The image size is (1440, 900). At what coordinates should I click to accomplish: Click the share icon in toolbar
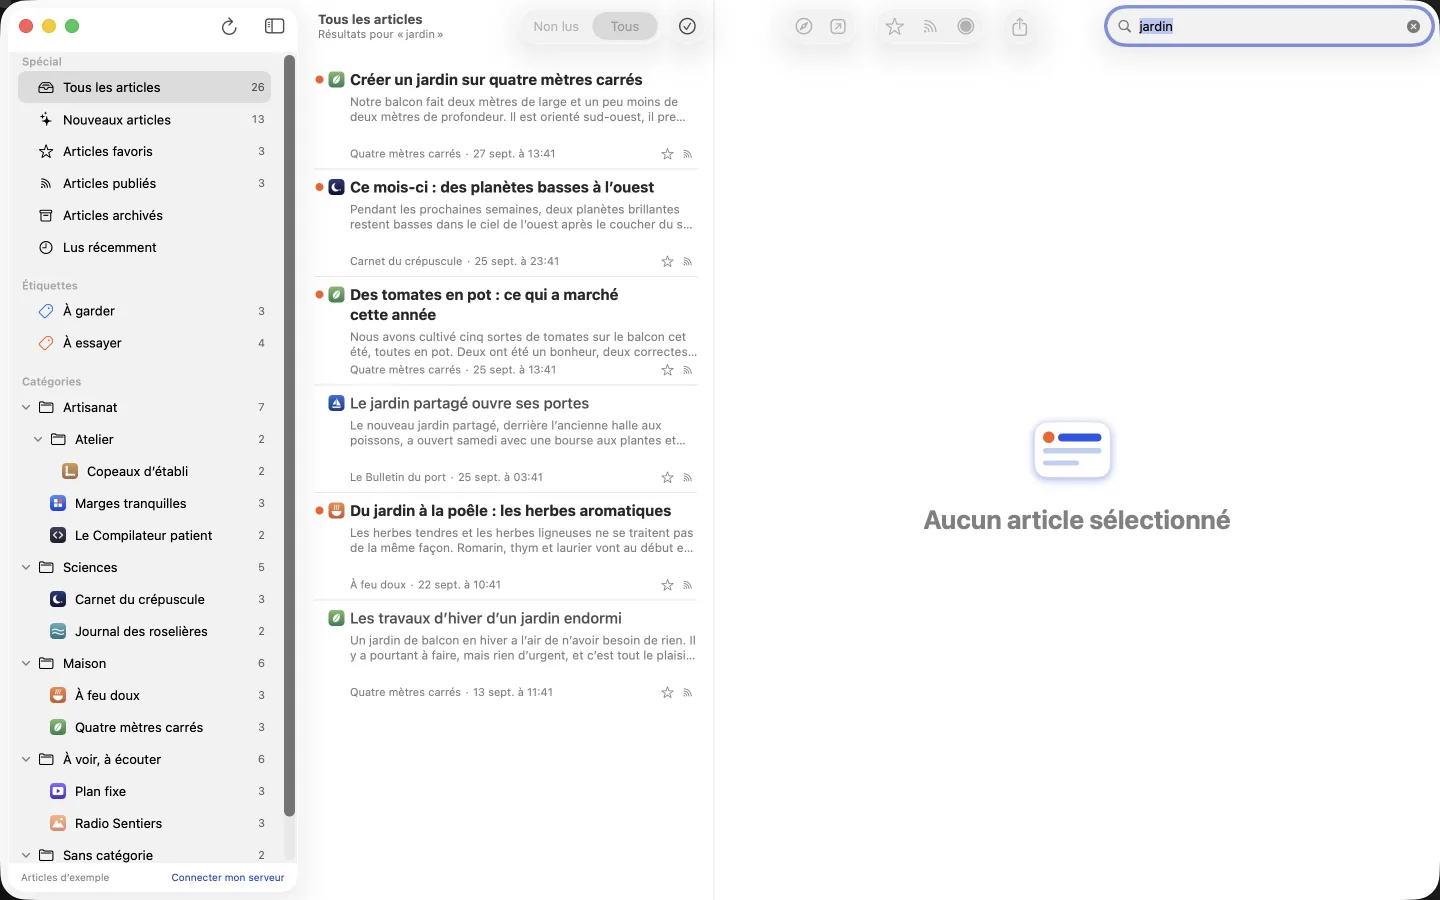(1020, 27)
